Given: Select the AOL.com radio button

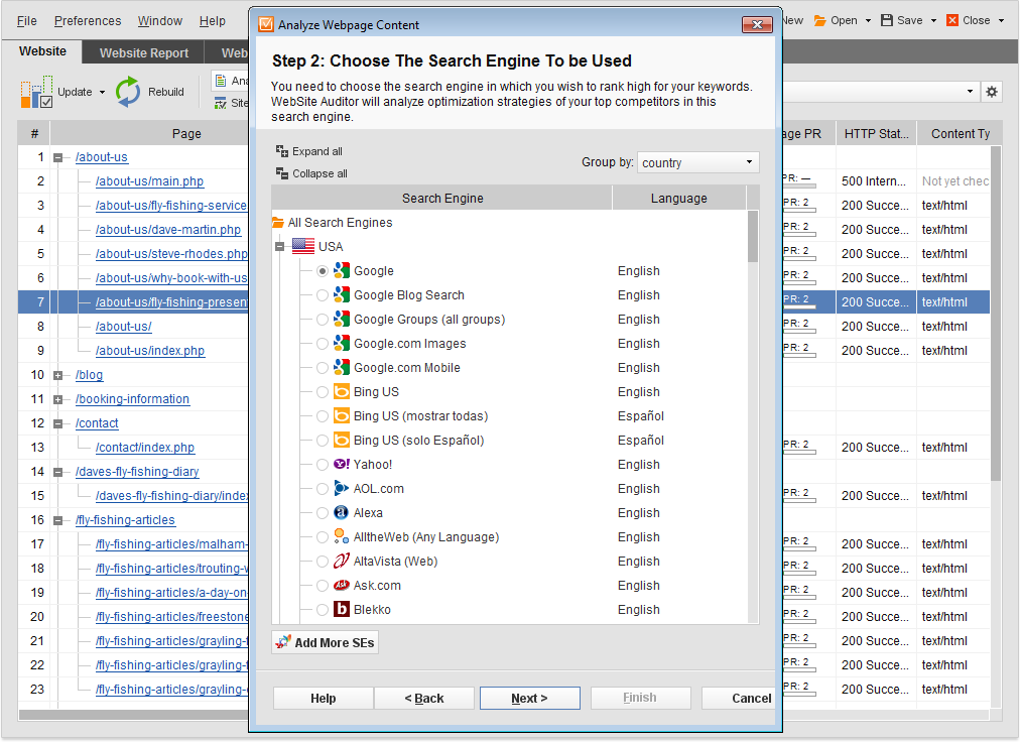Looking at the screenshot, I should click(322, 488).
